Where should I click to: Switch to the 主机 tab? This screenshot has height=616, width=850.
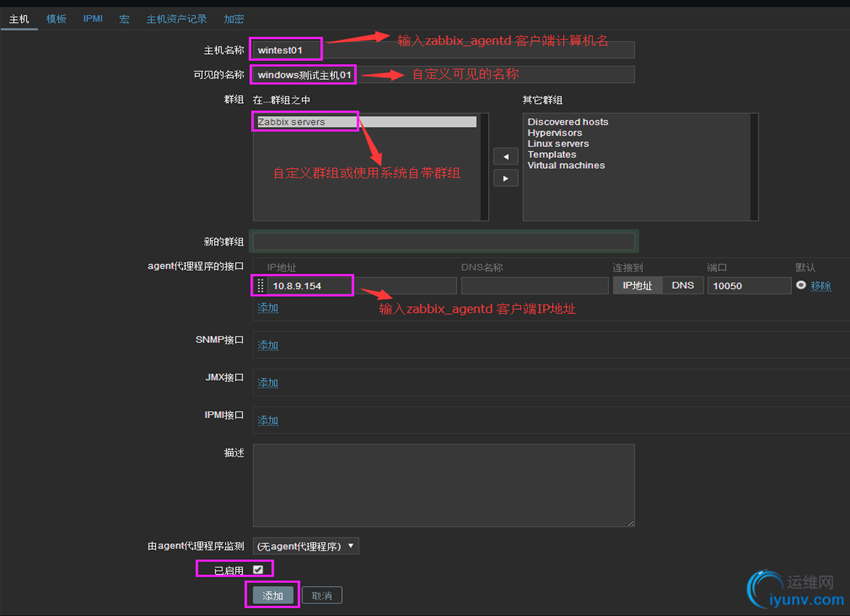point(19,19)
